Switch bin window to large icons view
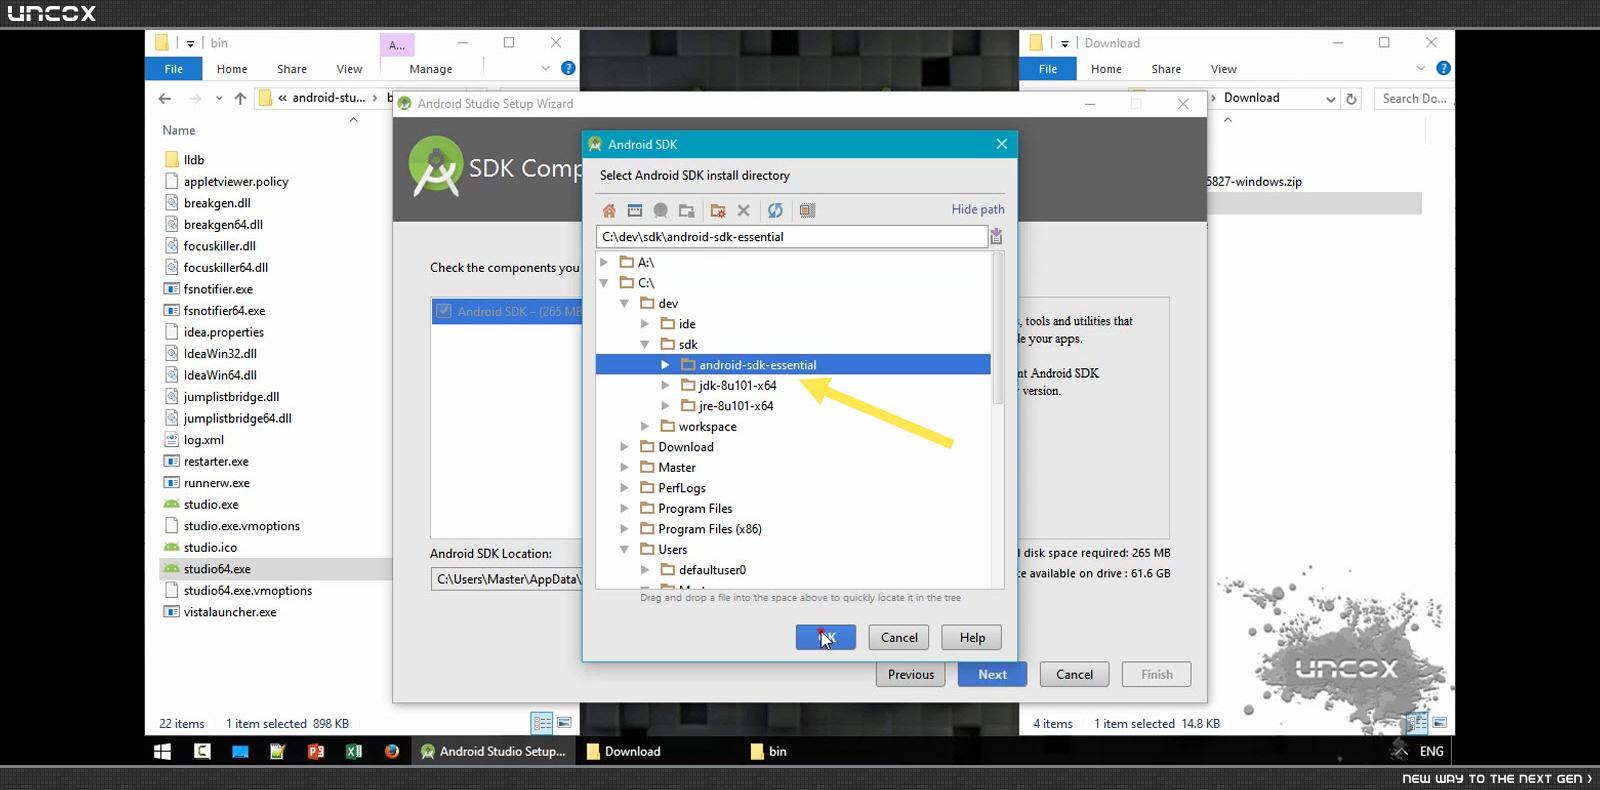 pyautogui.click(x=564, y=723)
